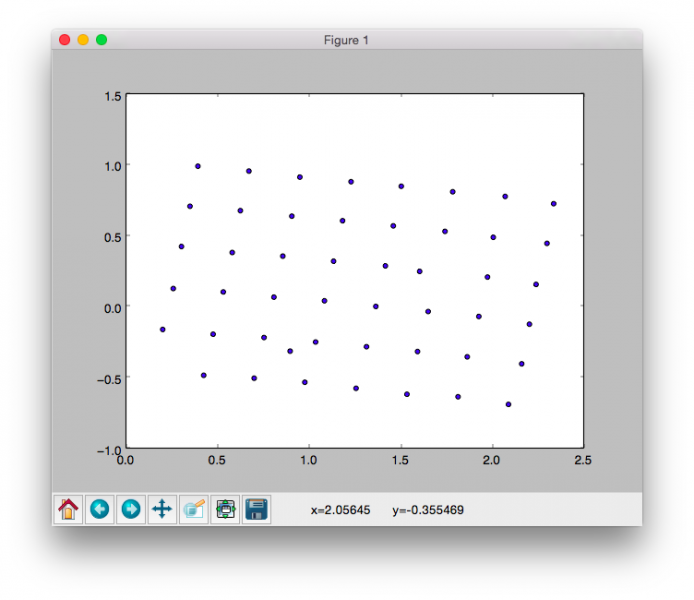Click the -1.0 tick label on y-axis
Image resolution: width=694 pixels, height=600 pixels.
[x=106, y=449]
